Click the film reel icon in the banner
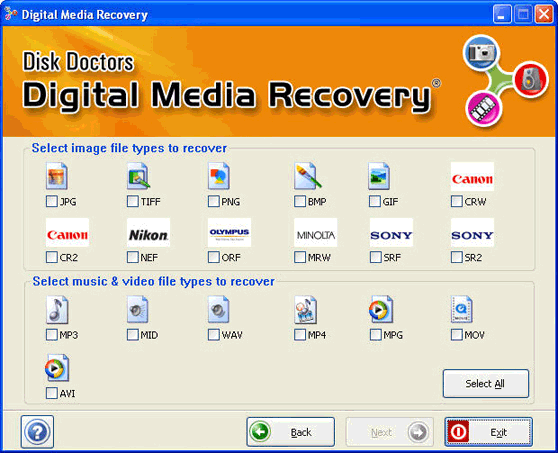 coord(484,108)
